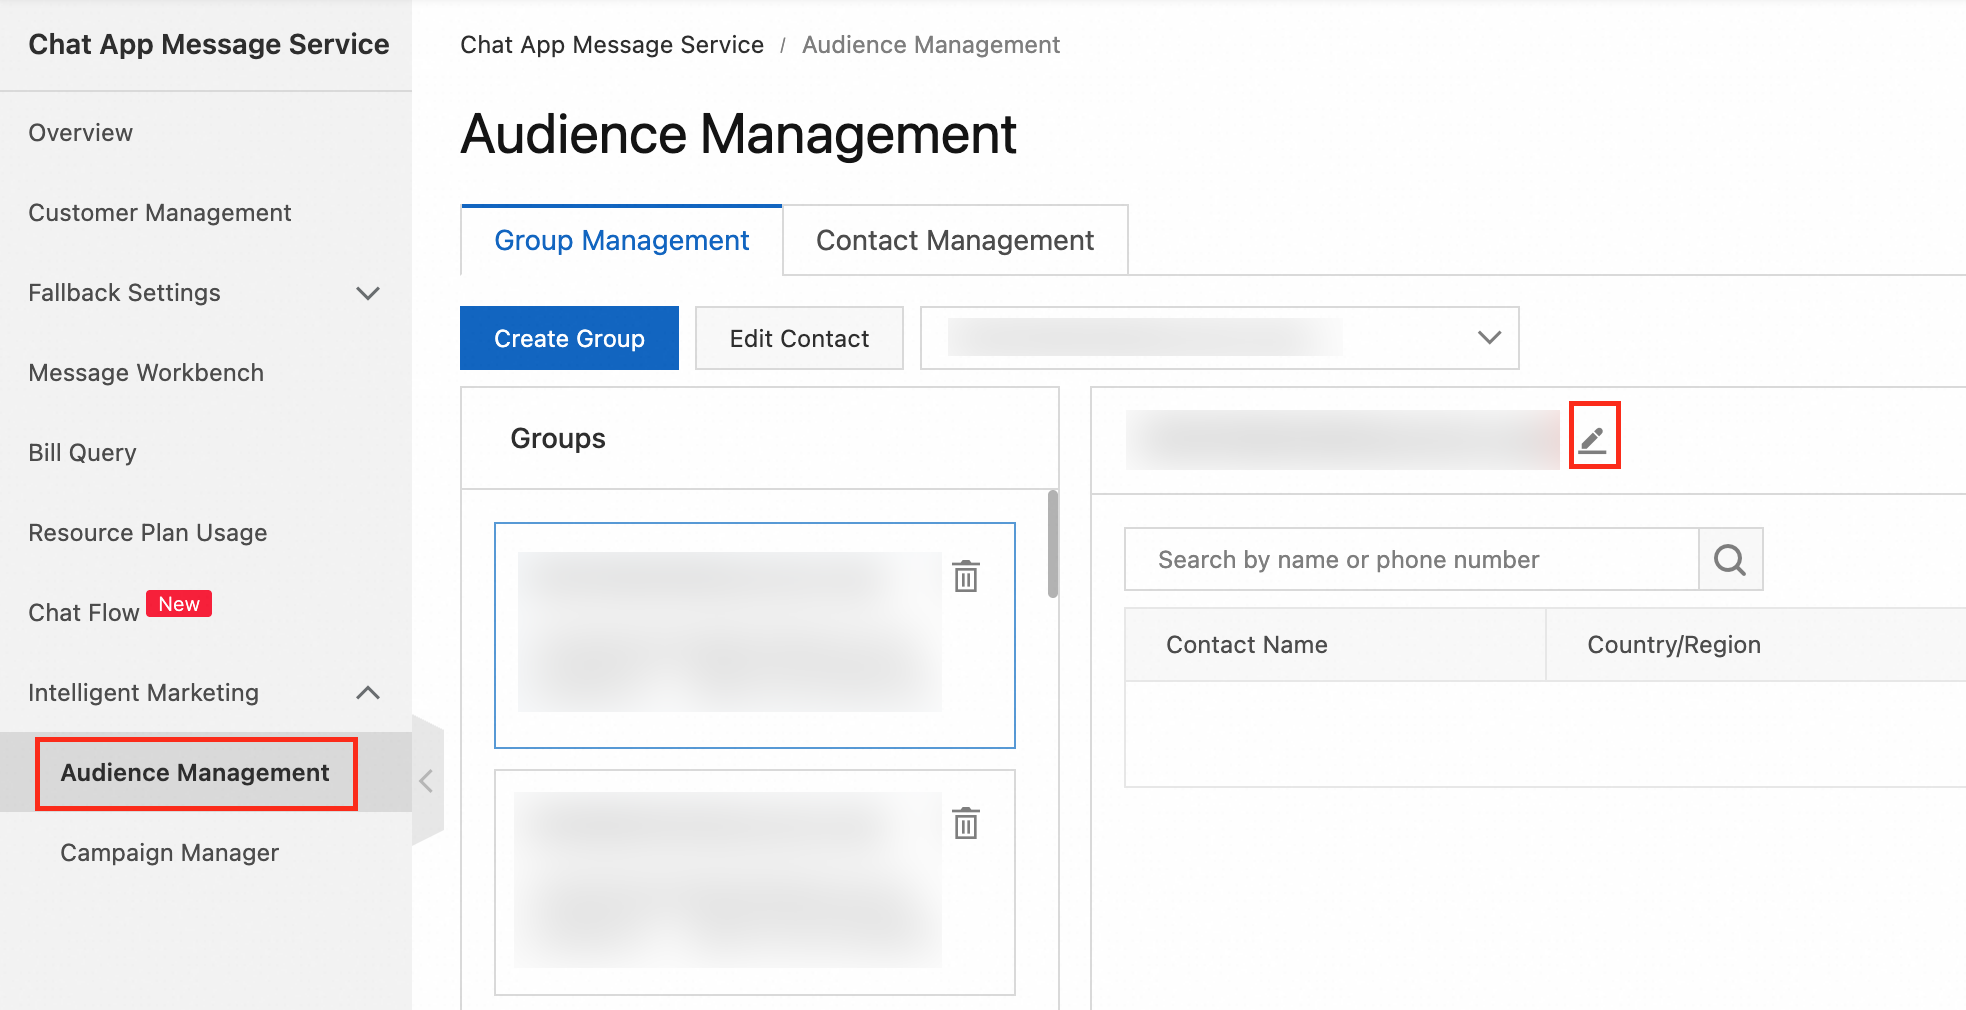Viewport: 1966px width, 1010px height.
Task: Expand the Fallback Settings menu chevron
Action: 368,293
